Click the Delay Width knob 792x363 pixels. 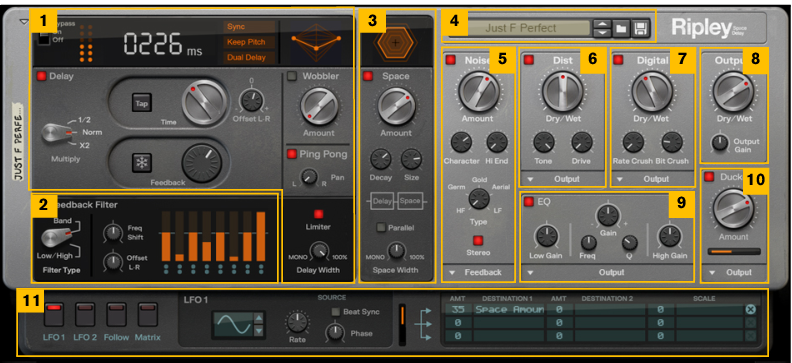318,250
